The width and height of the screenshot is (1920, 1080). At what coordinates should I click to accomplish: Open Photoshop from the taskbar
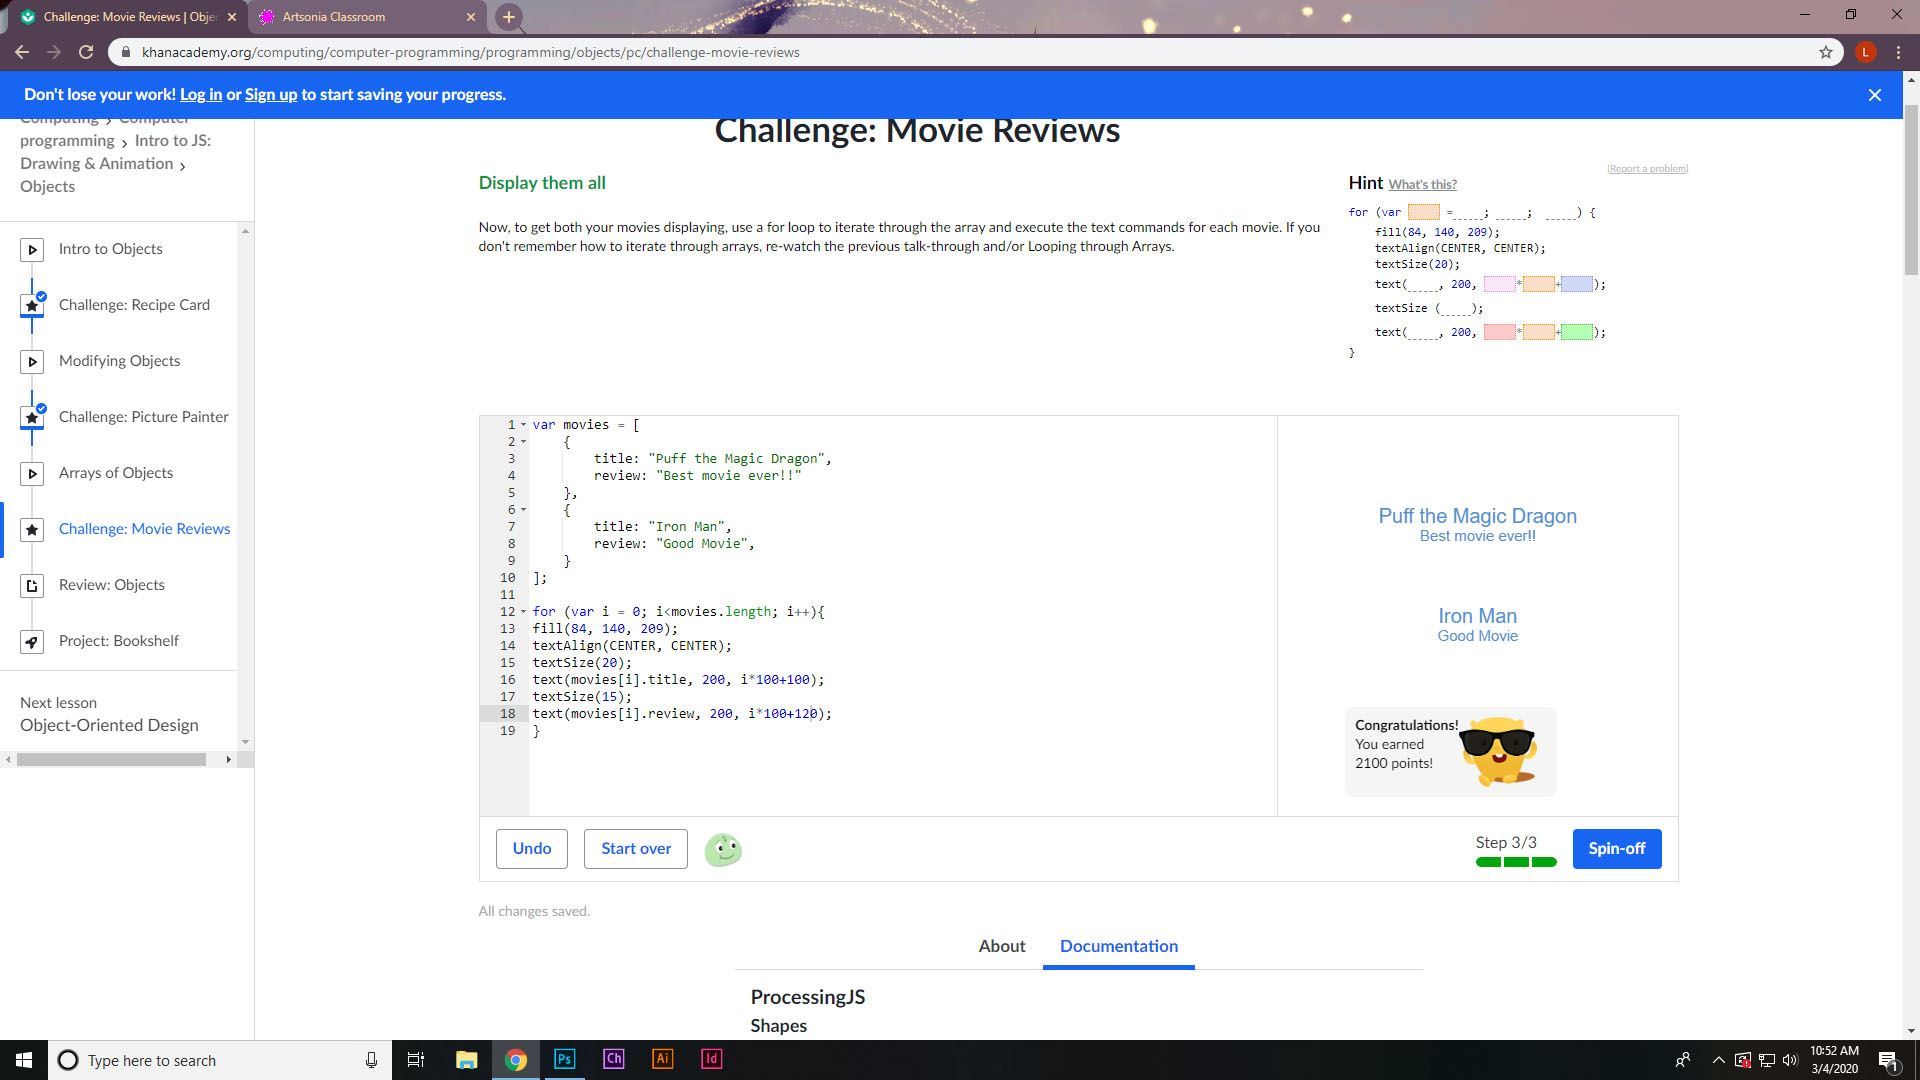[x=564, y=1059]
